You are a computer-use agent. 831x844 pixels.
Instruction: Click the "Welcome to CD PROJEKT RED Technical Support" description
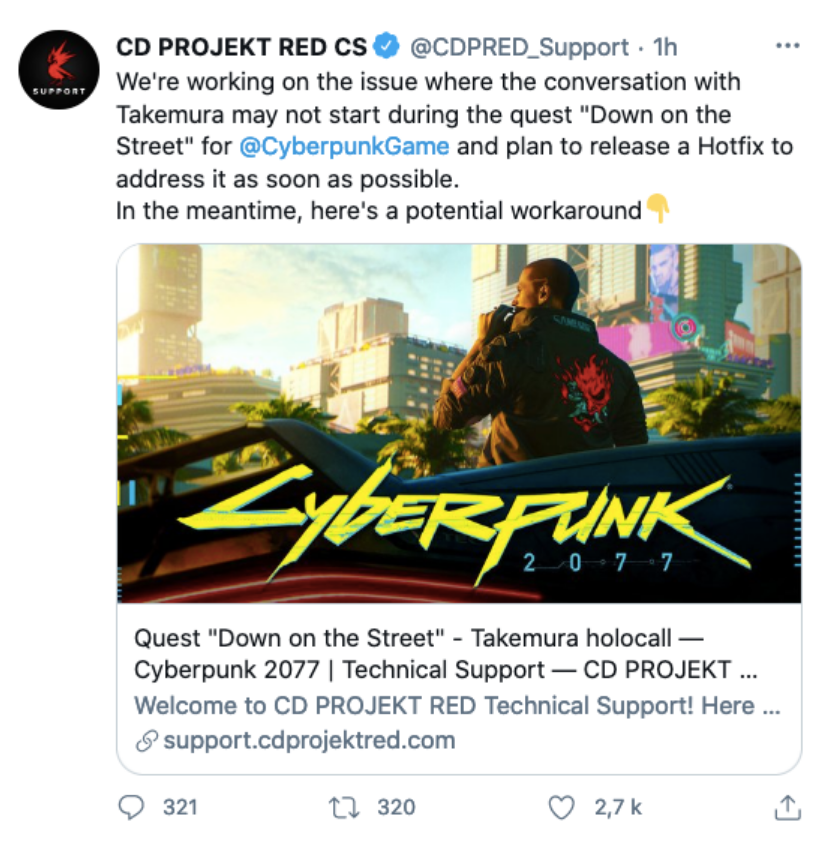coord(456,706)
